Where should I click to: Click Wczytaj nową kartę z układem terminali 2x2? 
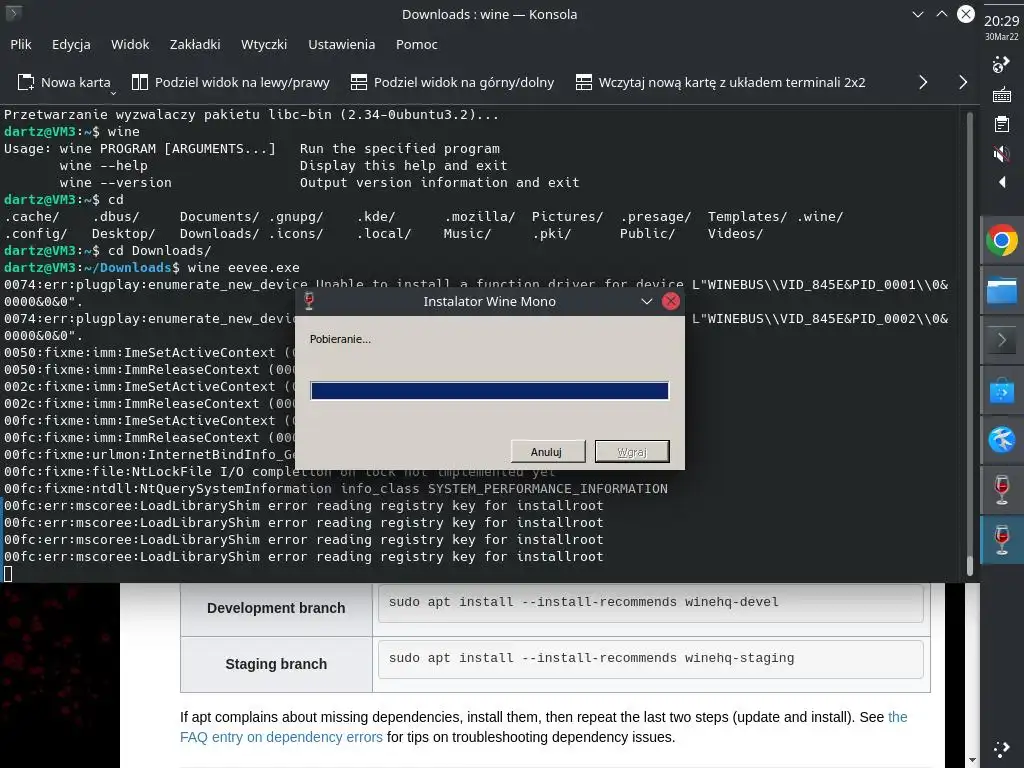click(x=720, y=82)
